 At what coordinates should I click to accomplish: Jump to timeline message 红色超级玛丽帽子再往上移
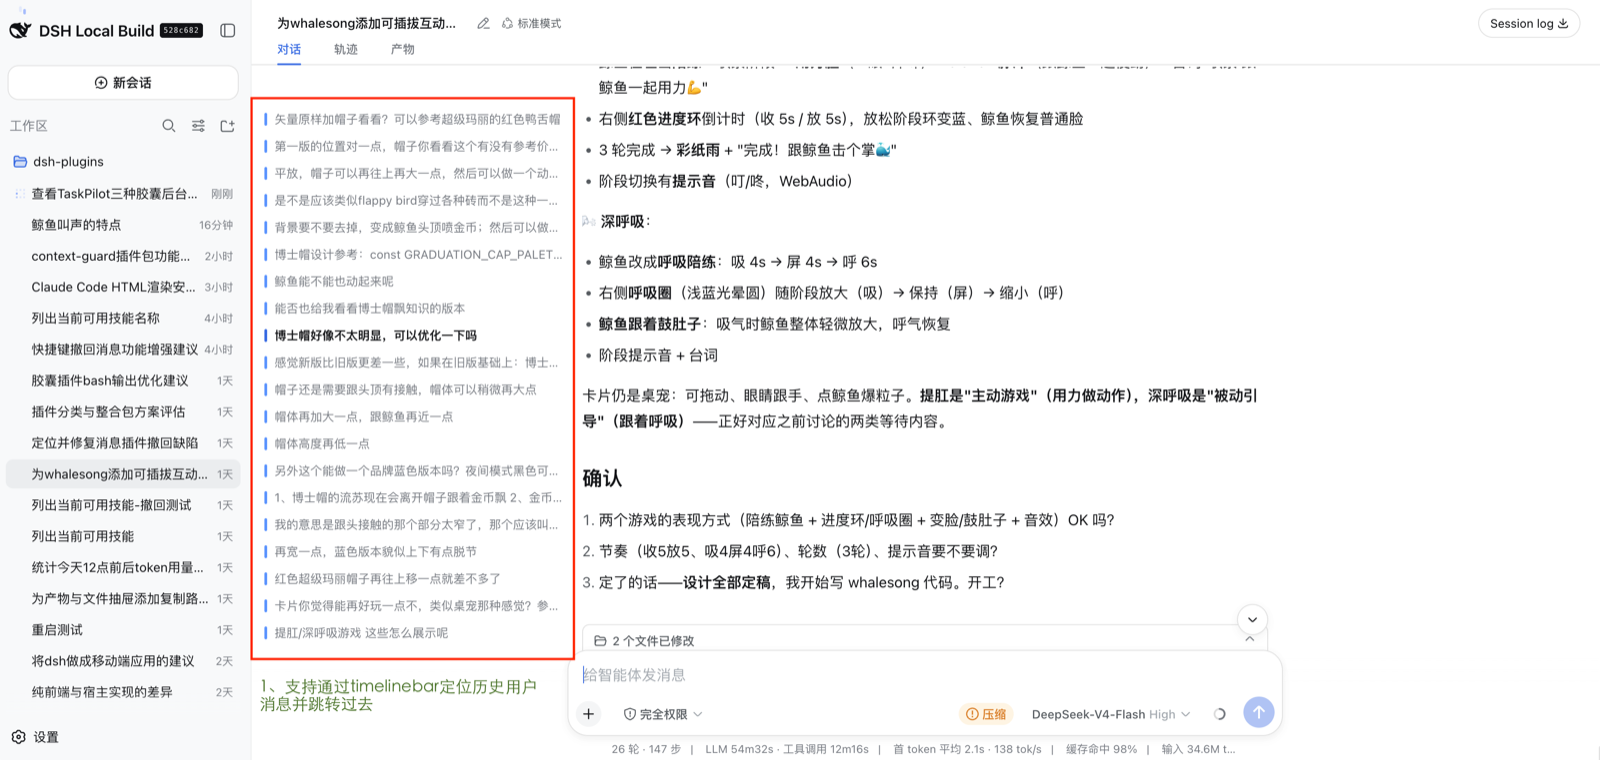(413, 578)
